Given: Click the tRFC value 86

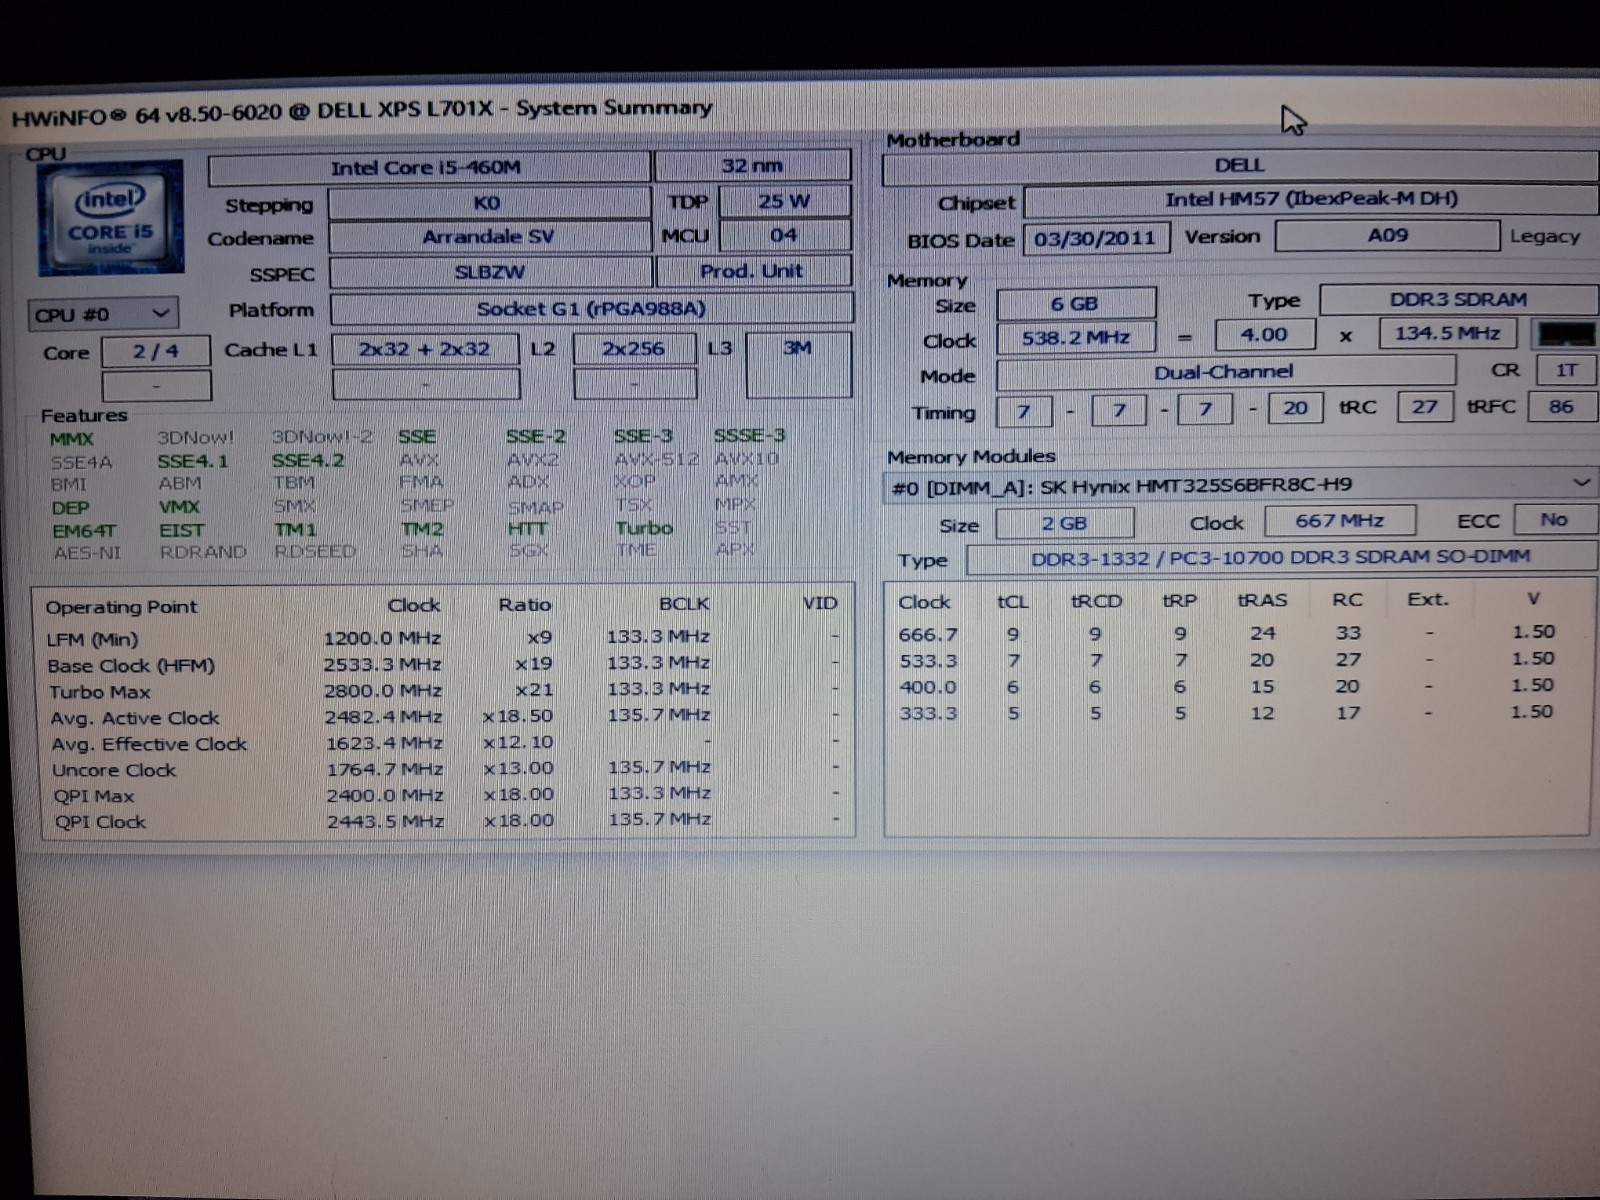Looking at the screenshot, I should tap(1561, 406).
